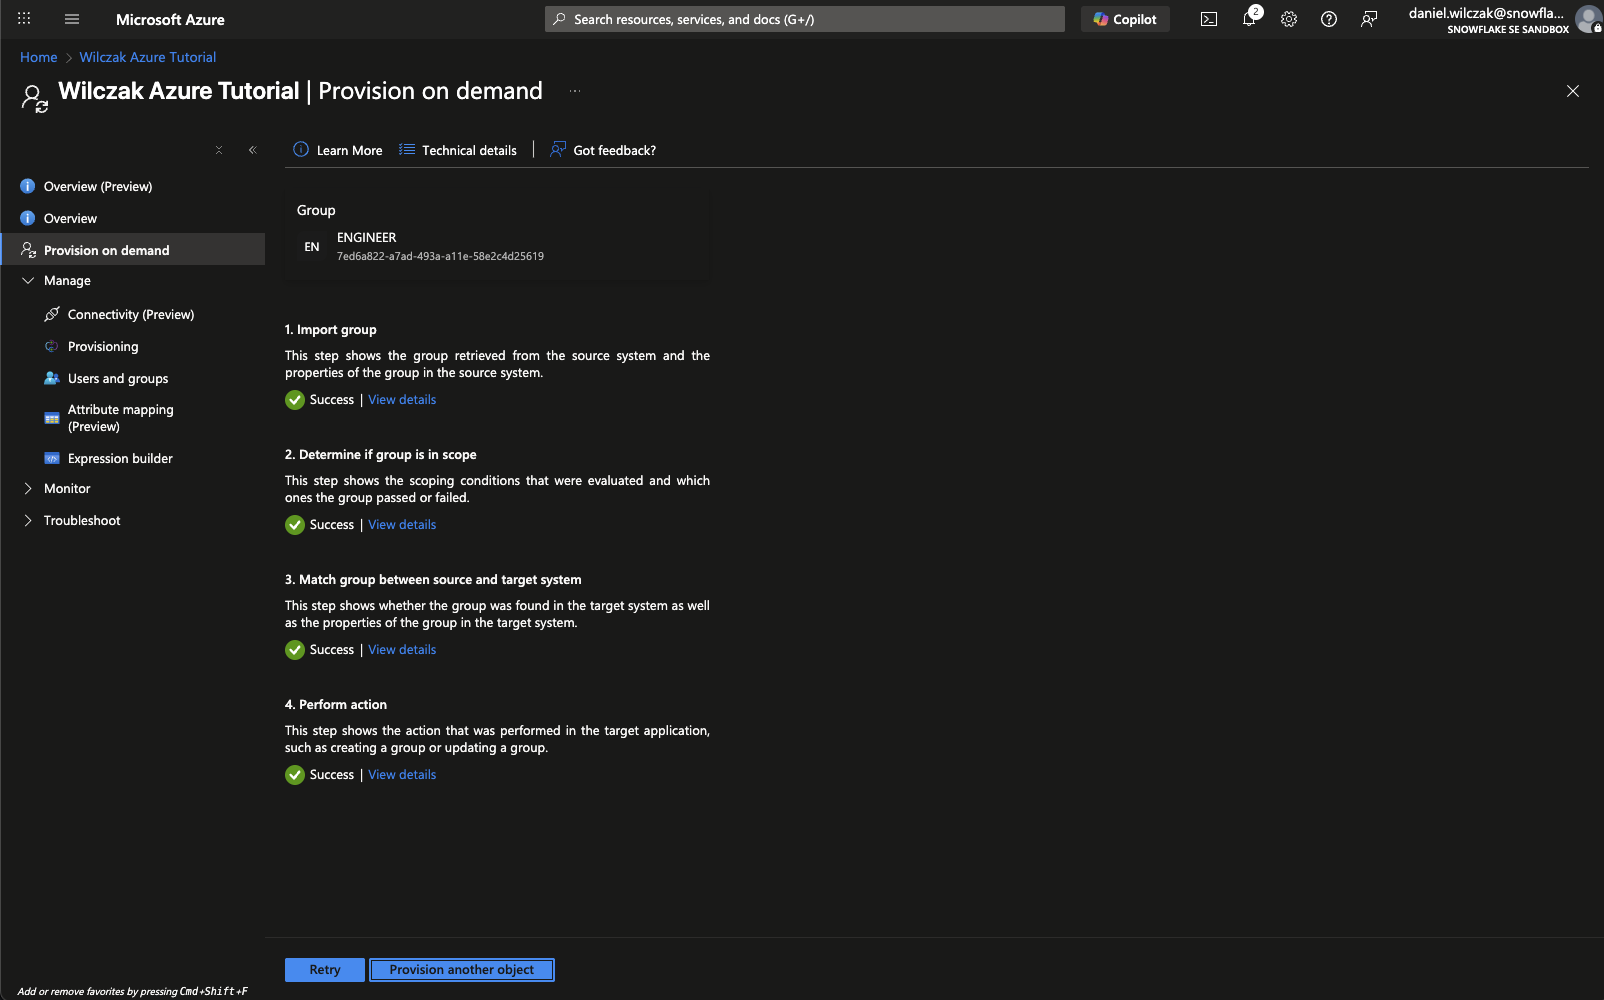
Task: View details for Perform action step
Action: (x=402, y=775)
